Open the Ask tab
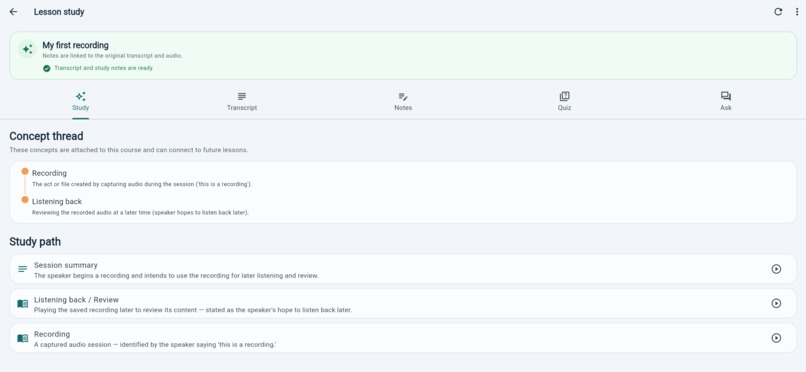 click(726, 102)
